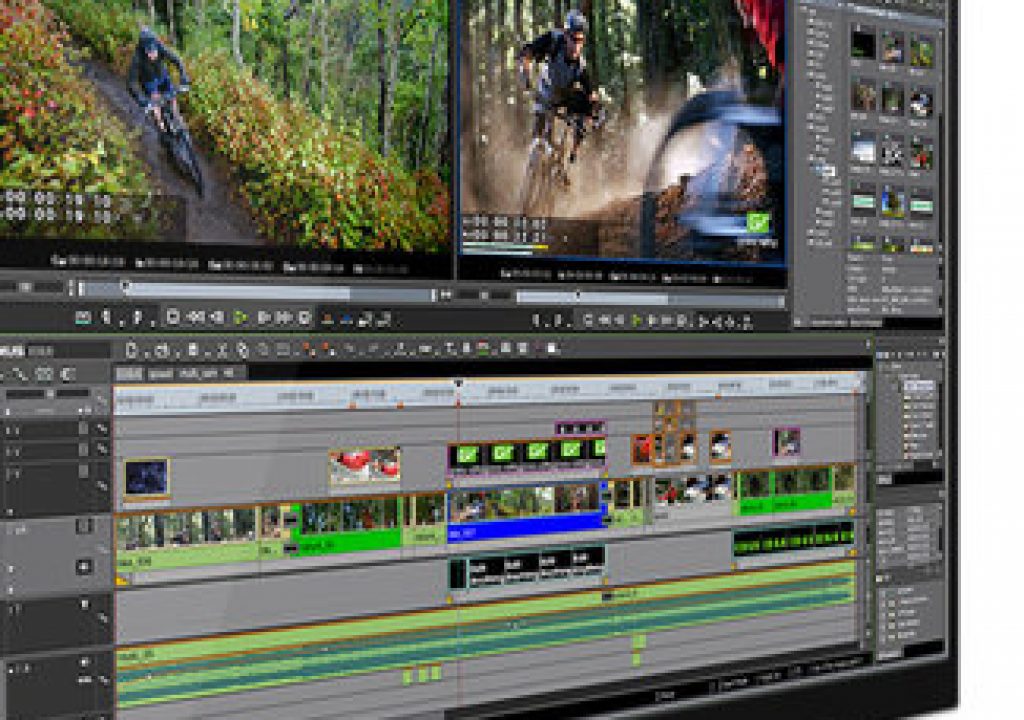This screenshot has width=1024, height=720.
Task: Select the blue highlighted clip on timeline
Action: pyautogui.click(x=526, y=513)
